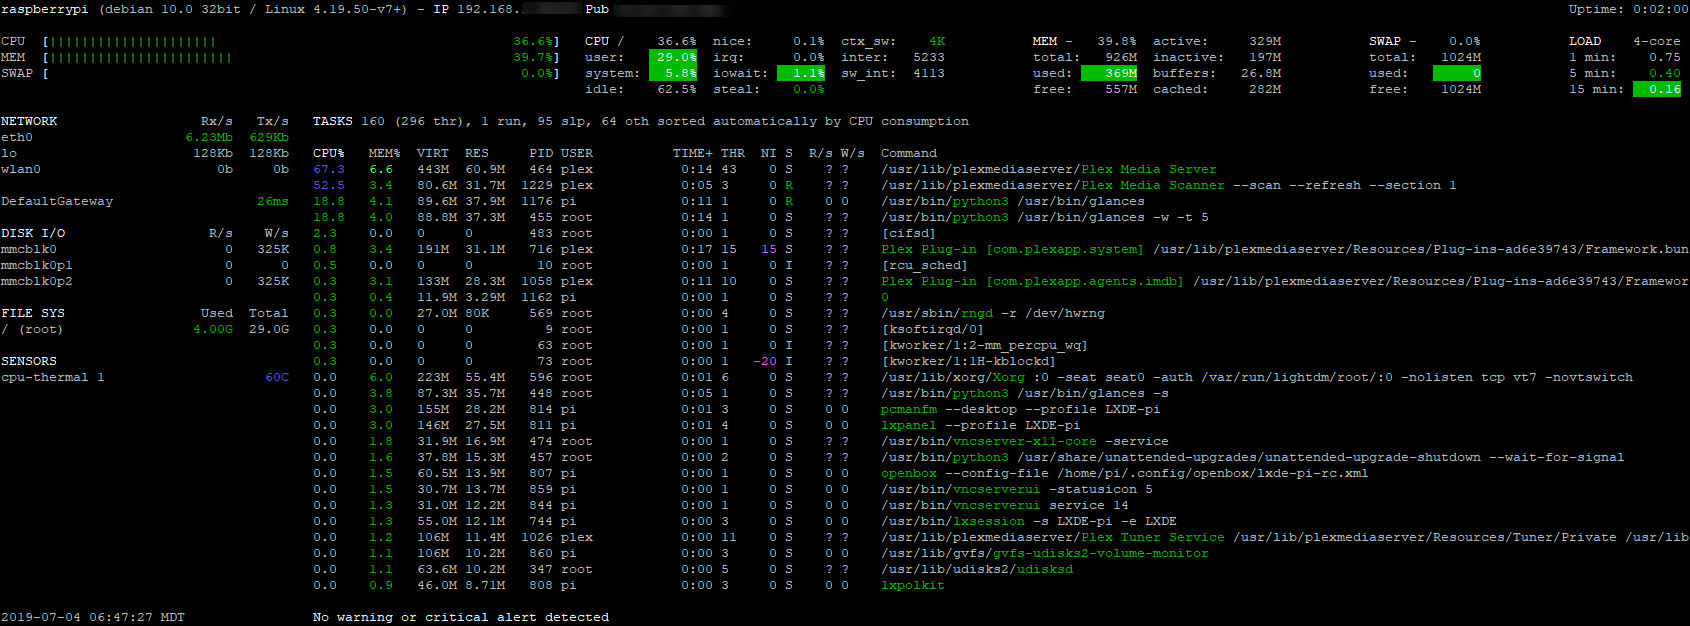Image resolution: width=1690 pixels, height=626 pixels.
Task: Click the buffers value 26.8M
Action: click(1261, 74)
